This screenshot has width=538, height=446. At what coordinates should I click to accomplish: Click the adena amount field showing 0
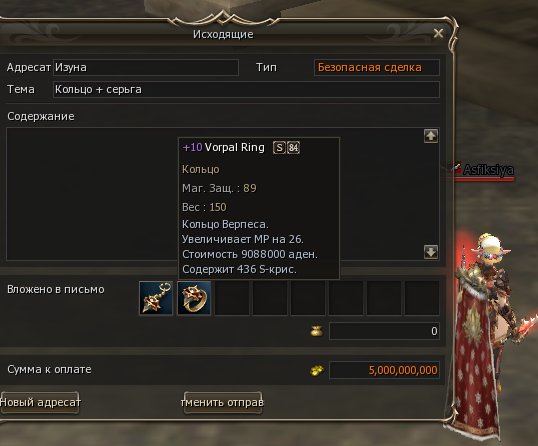pyautogui.click(x=384, y=331)
